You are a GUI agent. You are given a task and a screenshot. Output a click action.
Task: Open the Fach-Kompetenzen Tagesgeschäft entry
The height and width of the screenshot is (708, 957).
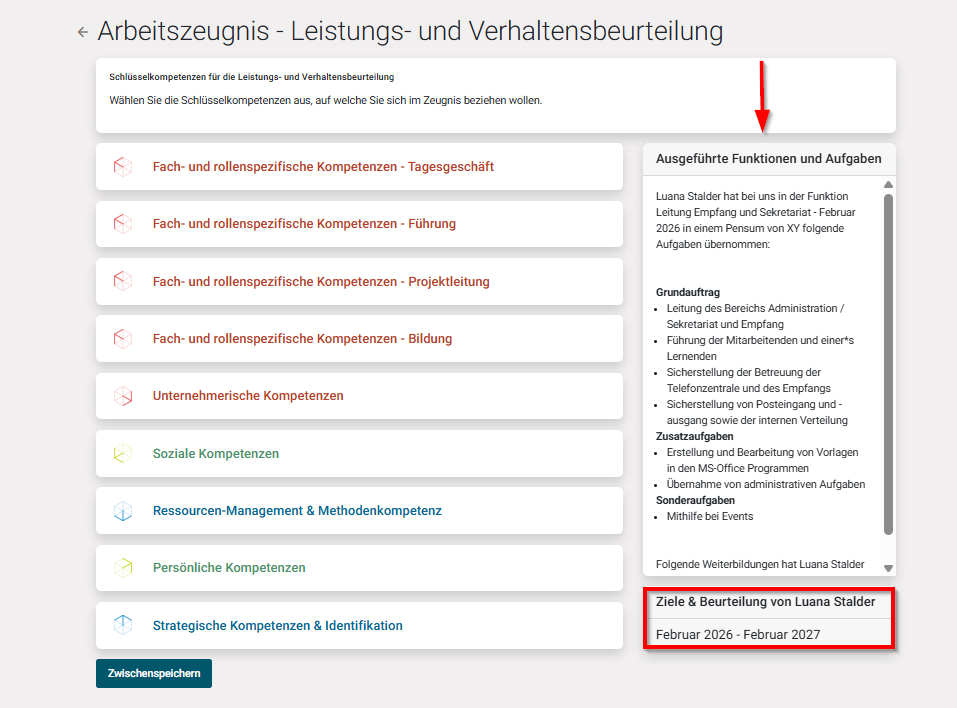(x=320, y=166)
